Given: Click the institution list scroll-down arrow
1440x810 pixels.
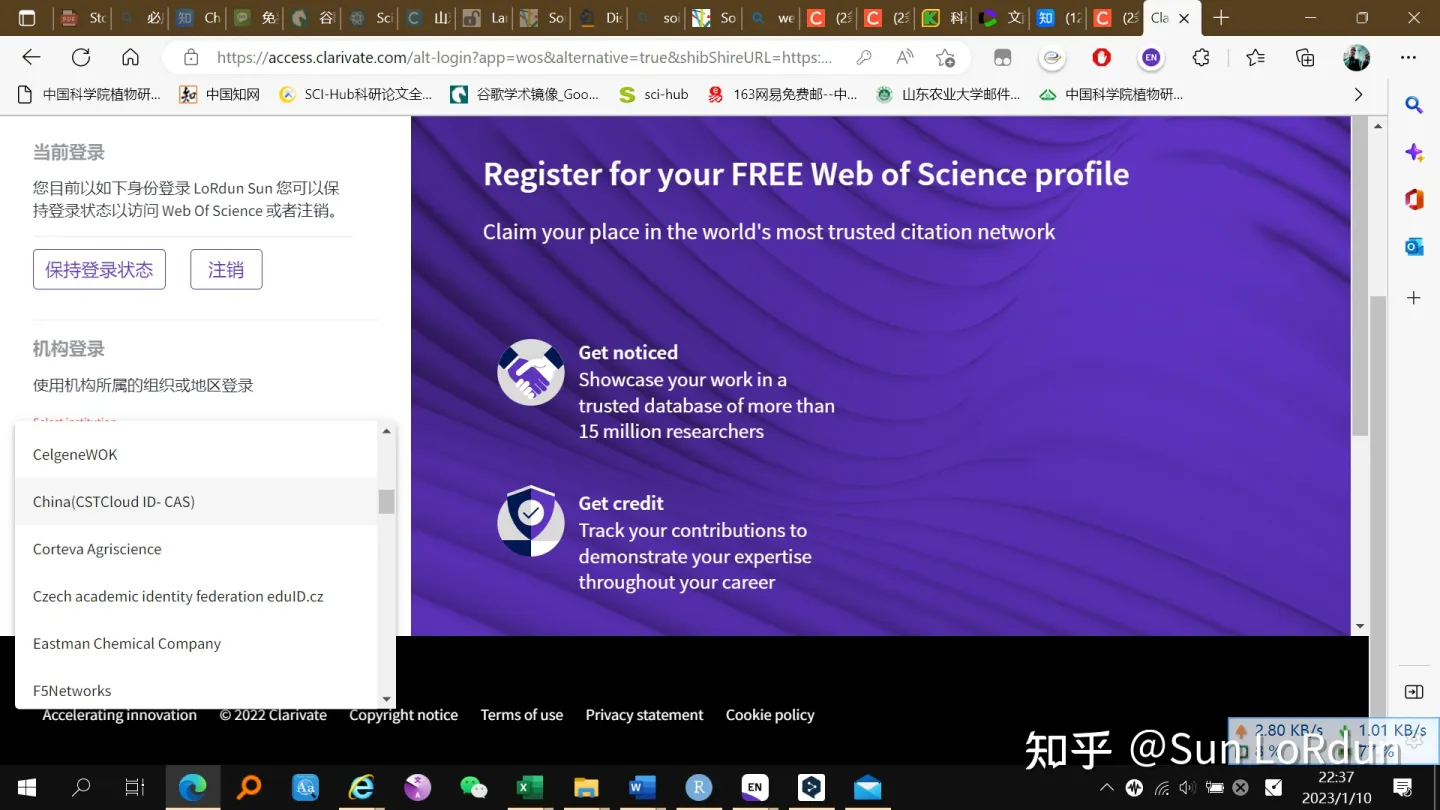Looking at the screenshot, I should pos(386,697).
